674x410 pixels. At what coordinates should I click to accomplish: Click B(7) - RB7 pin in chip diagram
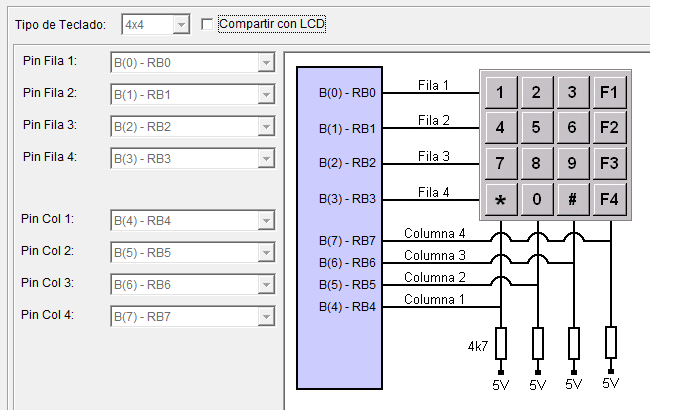pos(347,241)
